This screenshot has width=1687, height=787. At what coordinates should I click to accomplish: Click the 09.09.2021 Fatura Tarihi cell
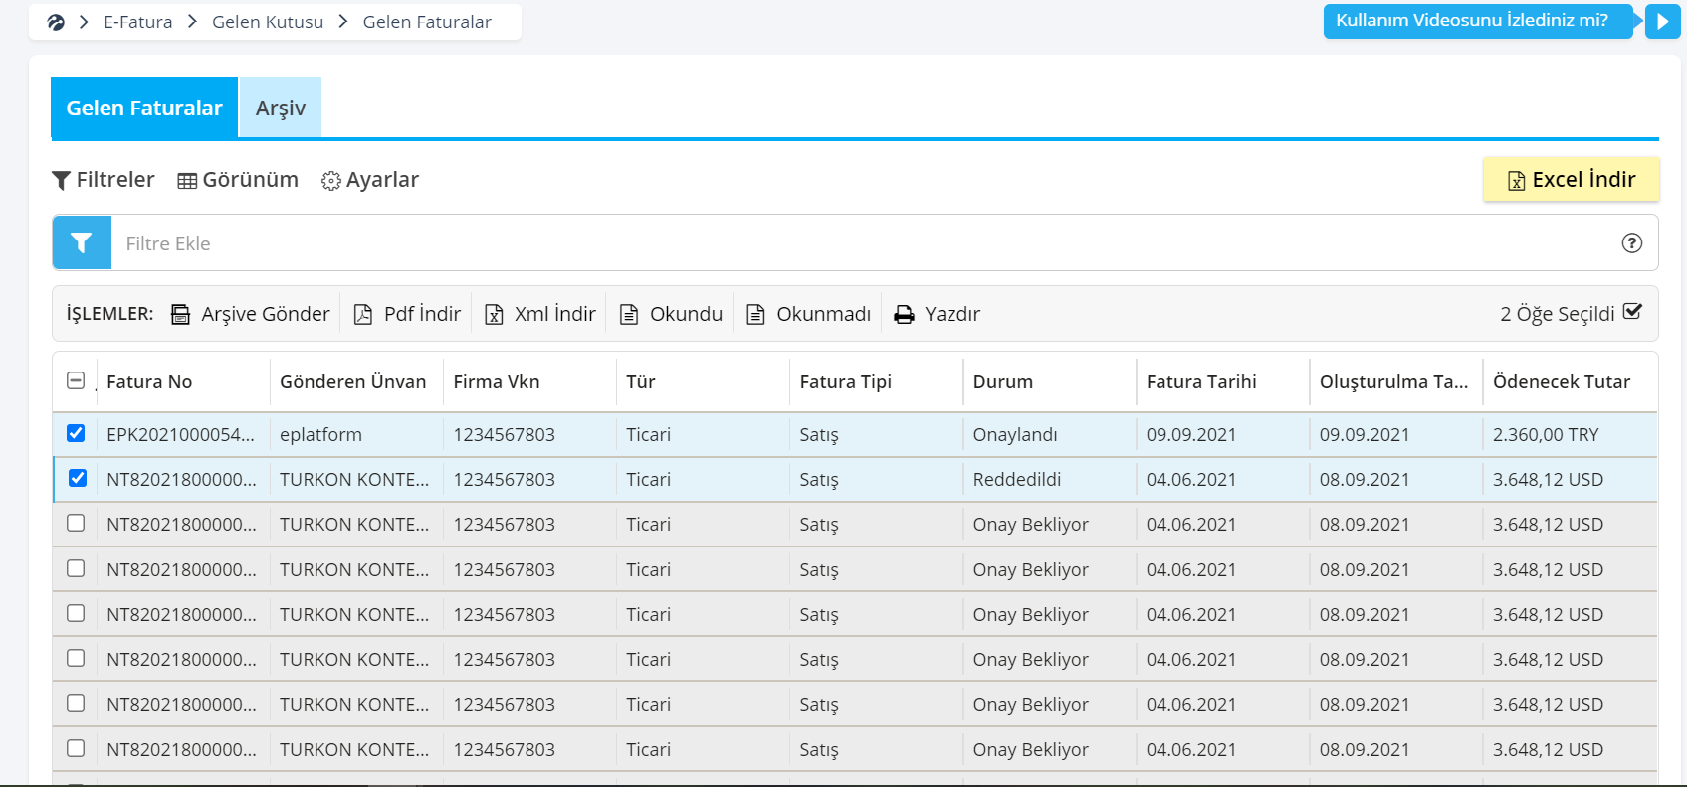[1191, 435]
